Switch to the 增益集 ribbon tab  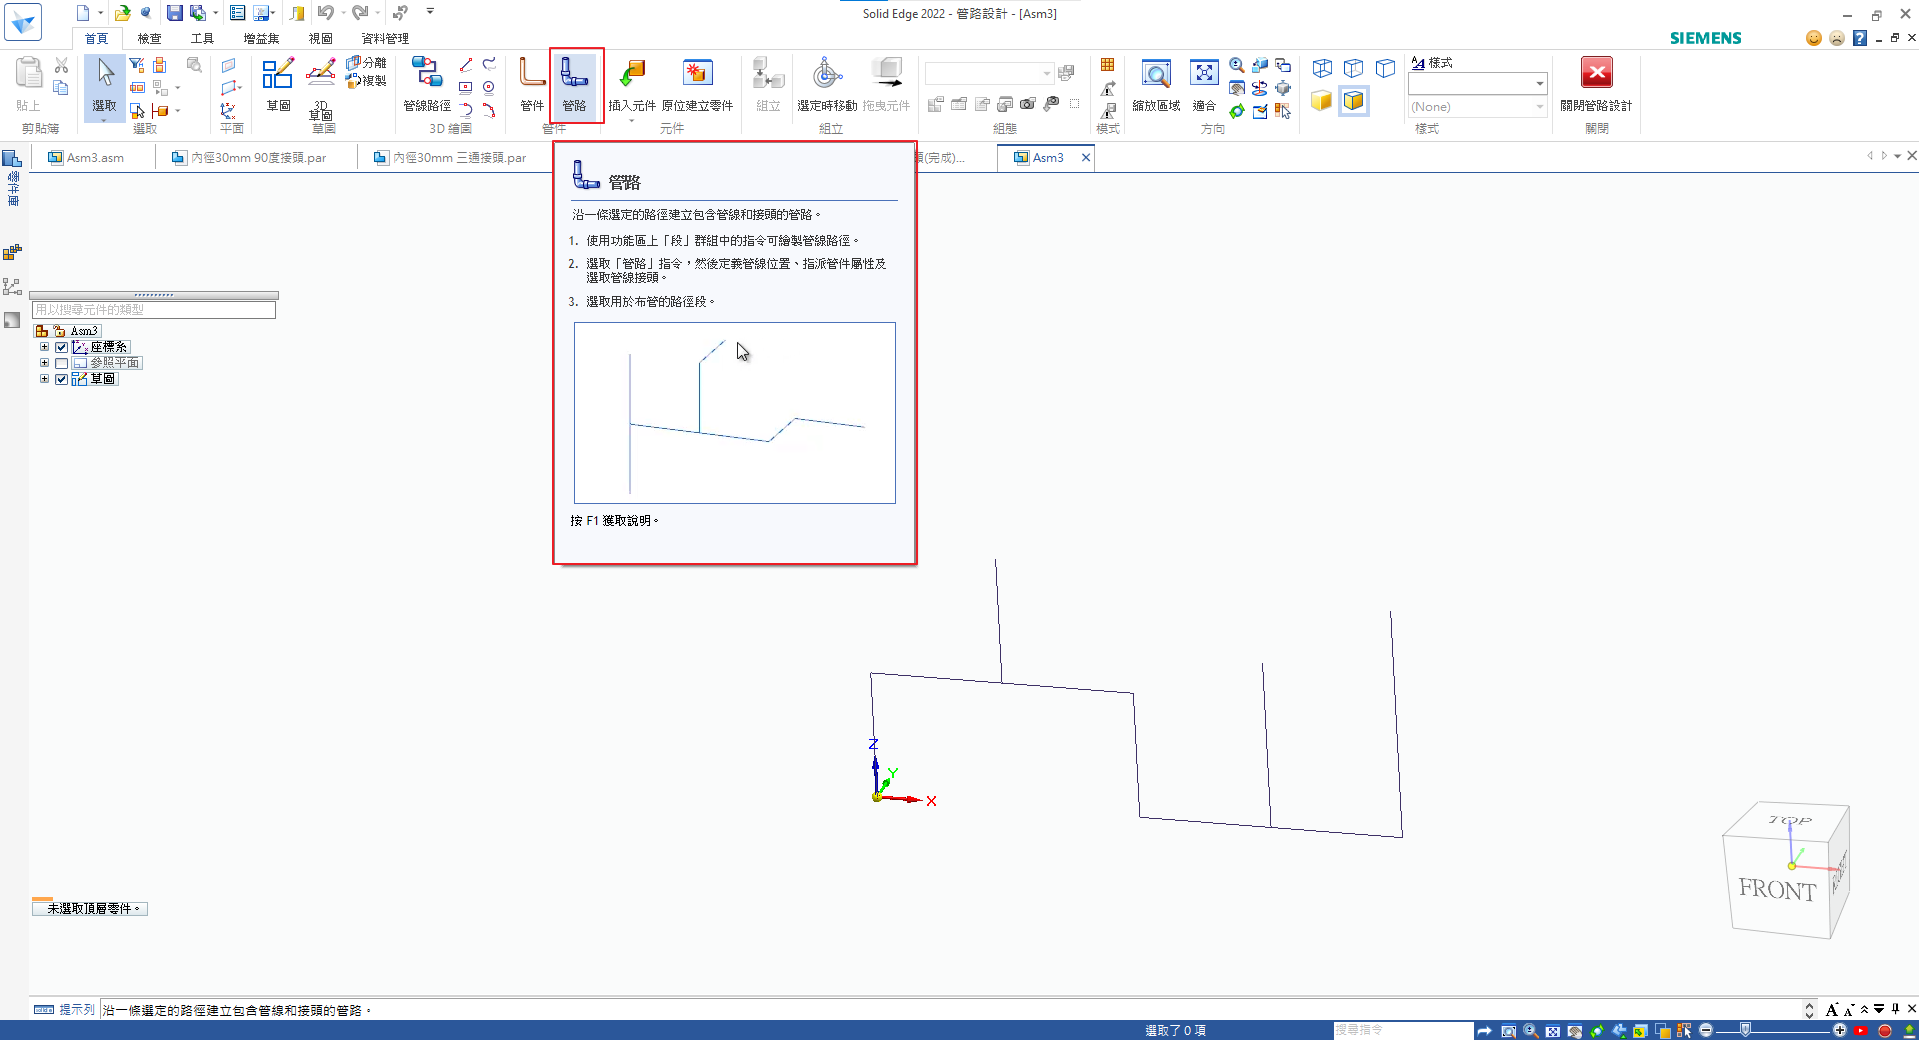coord(261,38)
